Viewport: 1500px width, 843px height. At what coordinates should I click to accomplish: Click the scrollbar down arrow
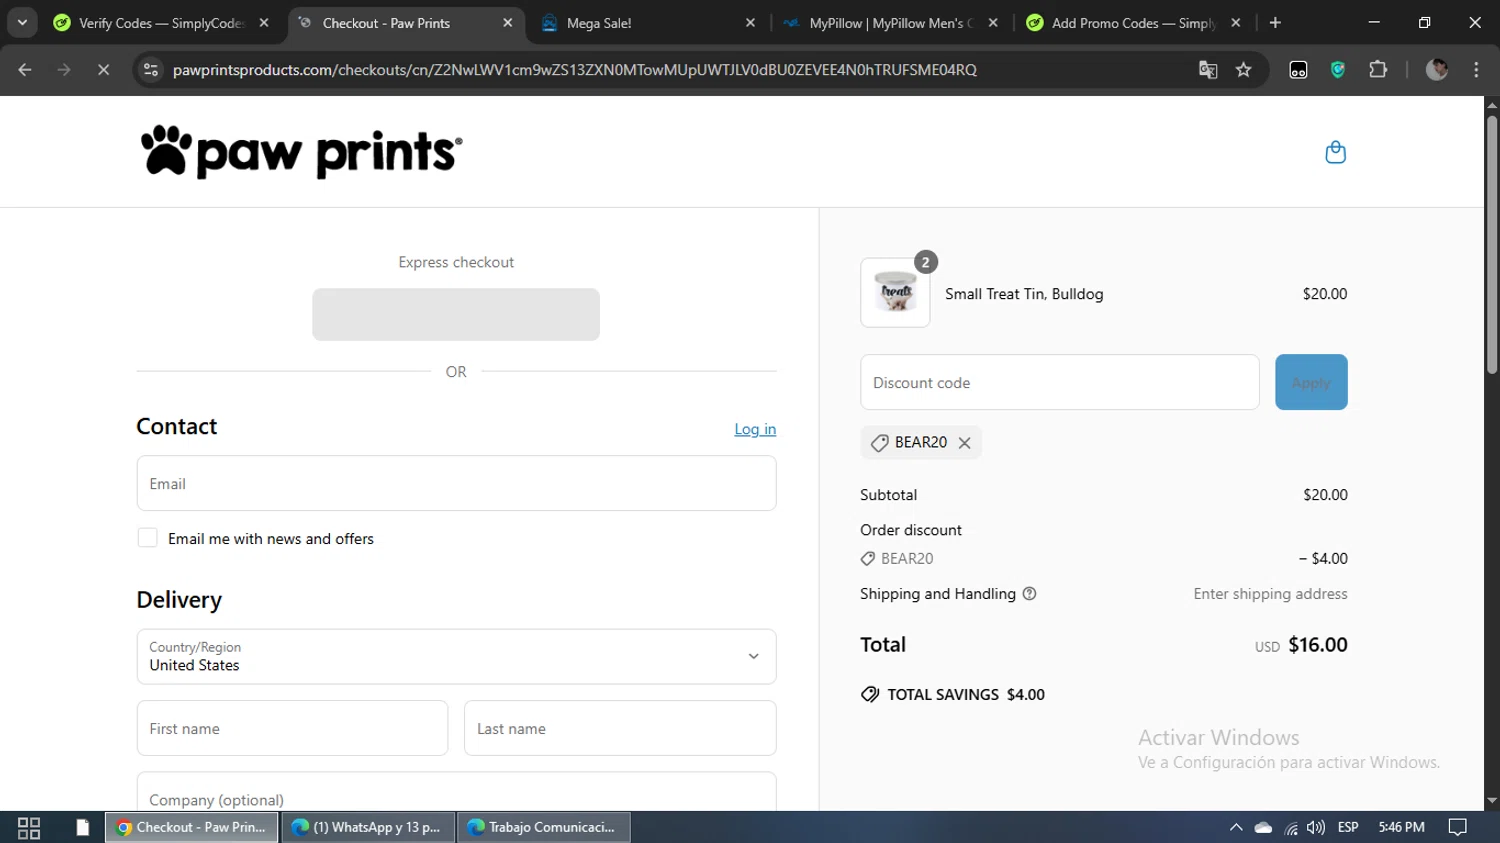tap(1492, 801)
